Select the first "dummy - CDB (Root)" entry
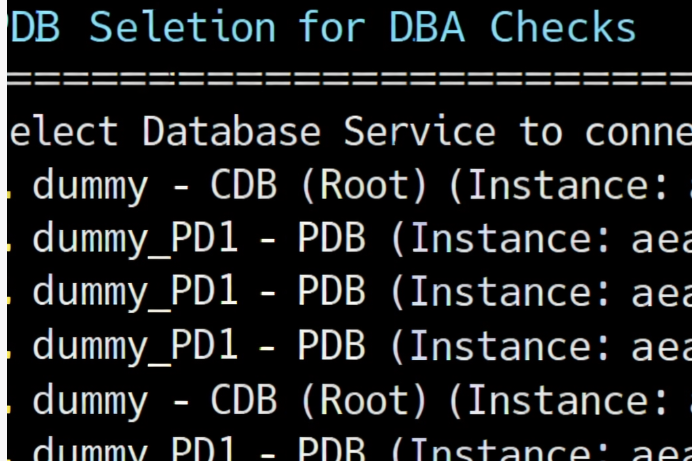Image resolution: width=692 pixels, height=461 pixels. (90, 185)
